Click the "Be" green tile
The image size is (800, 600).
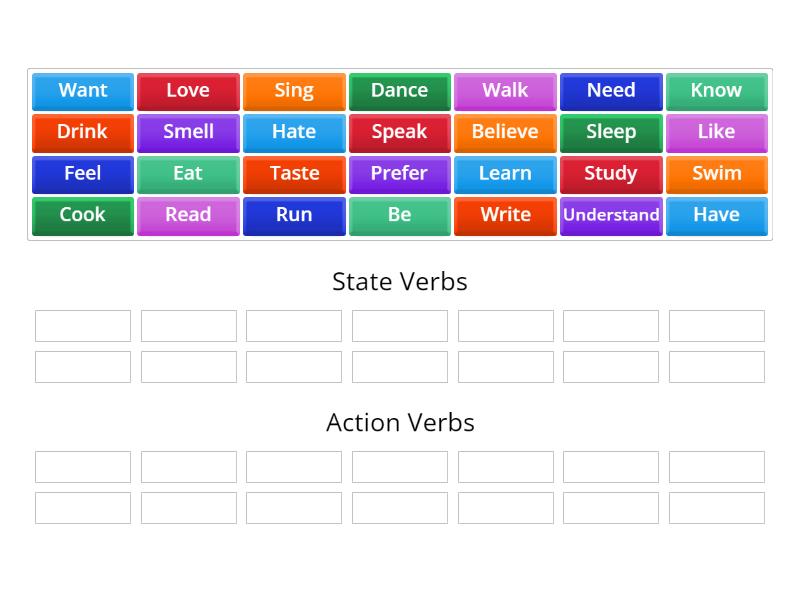(x=399, y=215)
